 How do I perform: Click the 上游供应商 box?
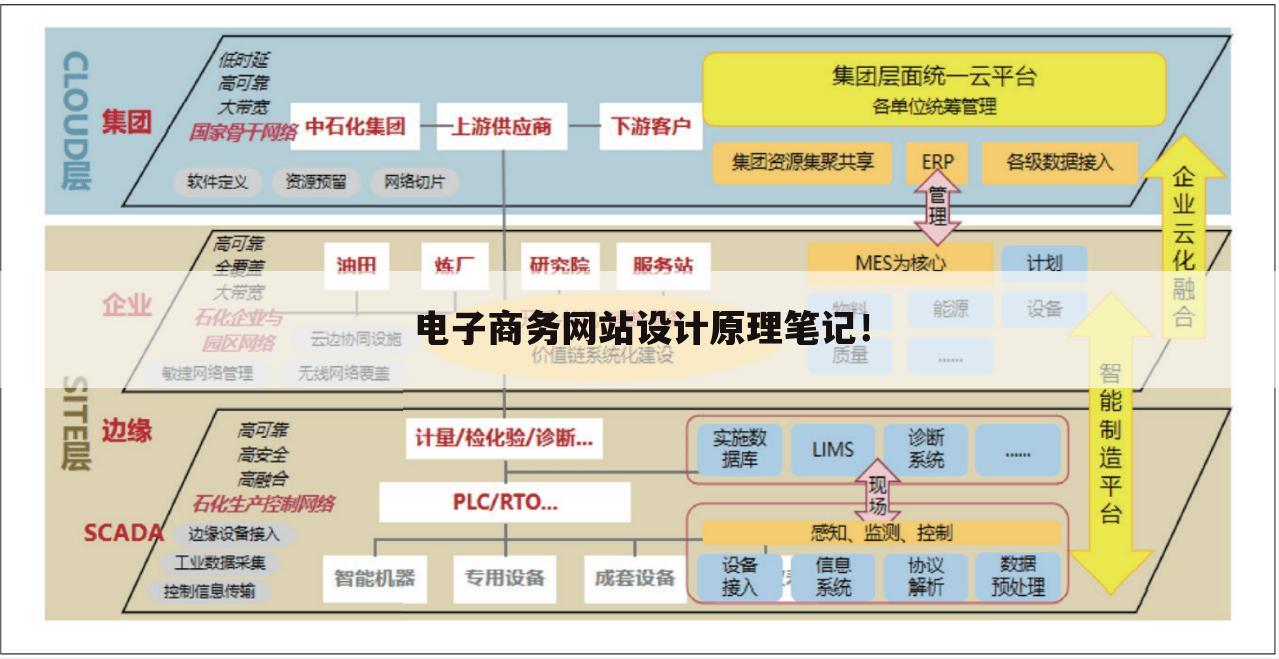502,127
